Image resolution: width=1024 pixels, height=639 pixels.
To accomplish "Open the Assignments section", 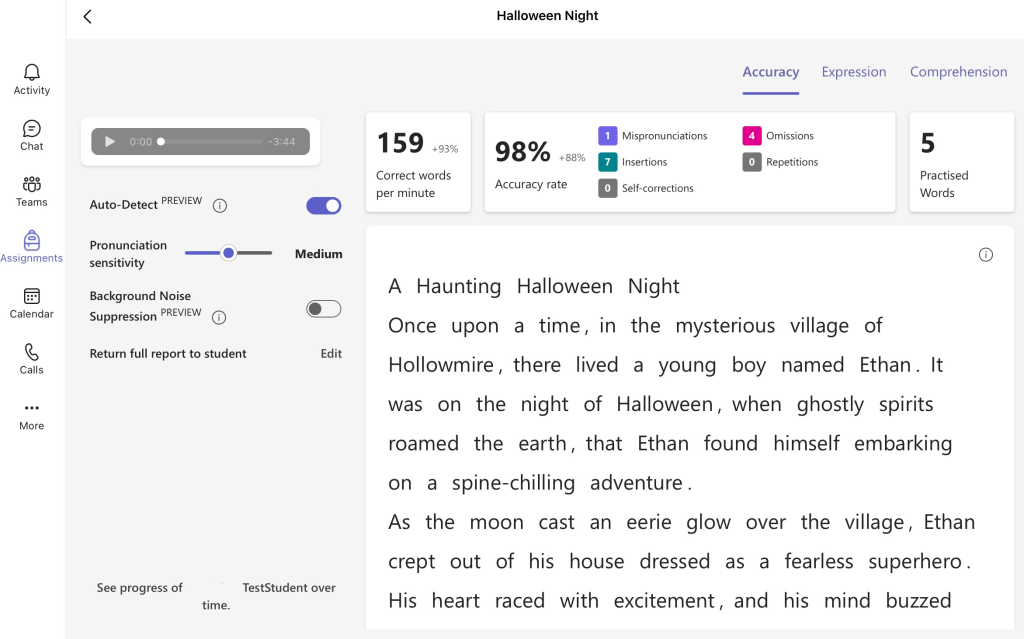I will 32,246.
